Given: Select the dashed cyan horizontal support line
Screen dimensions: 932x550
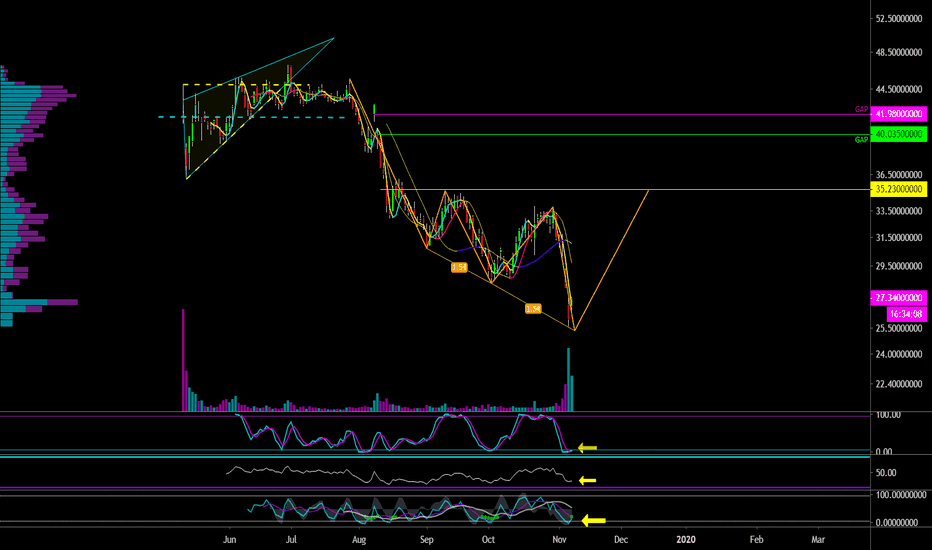Looking at the screenshot, I should [253, 117].
